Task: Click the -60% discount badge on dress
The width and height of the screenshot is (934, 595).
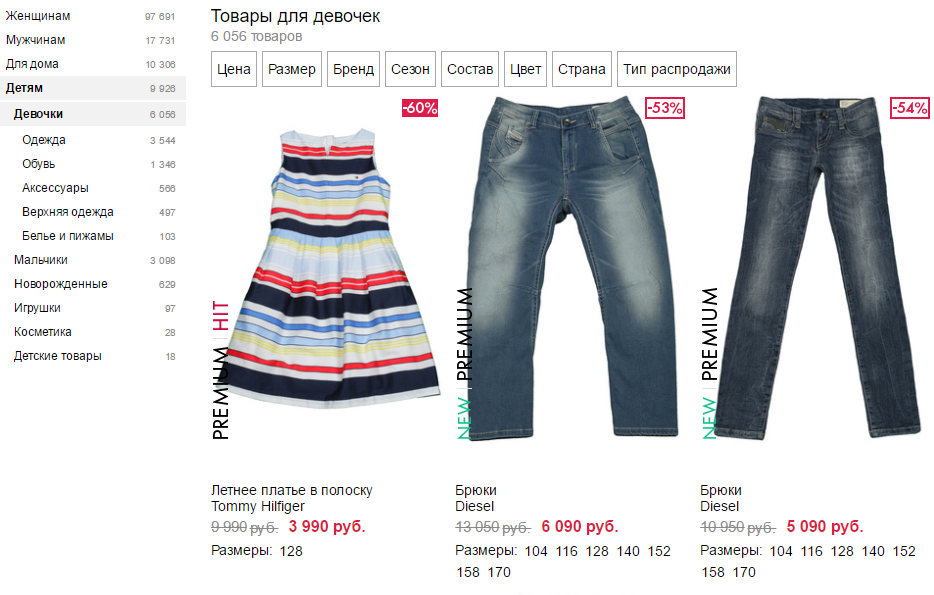Action: pos(420,108)
